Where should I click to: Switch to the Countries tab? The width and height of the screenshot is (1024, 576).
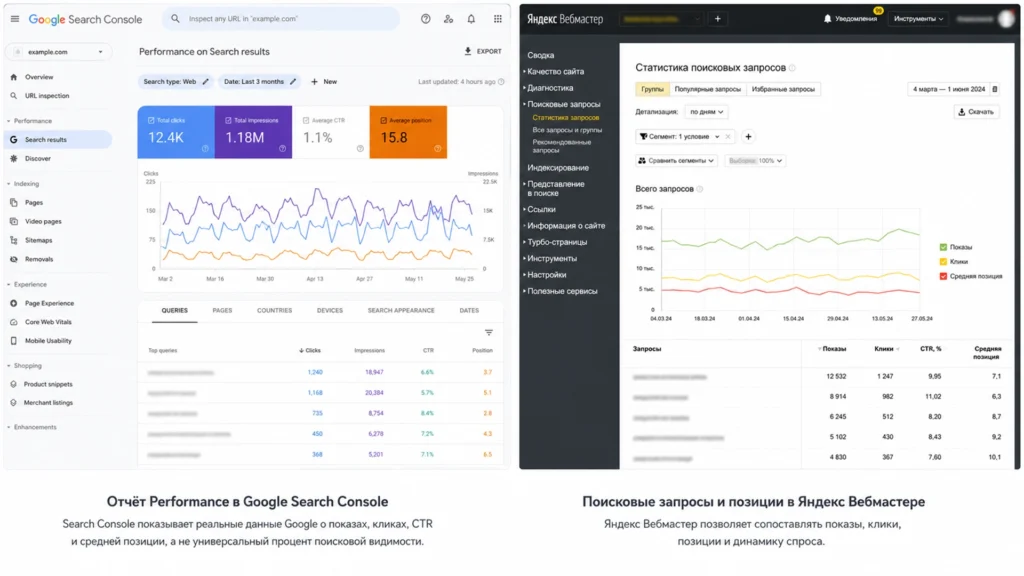pos(274,311)
